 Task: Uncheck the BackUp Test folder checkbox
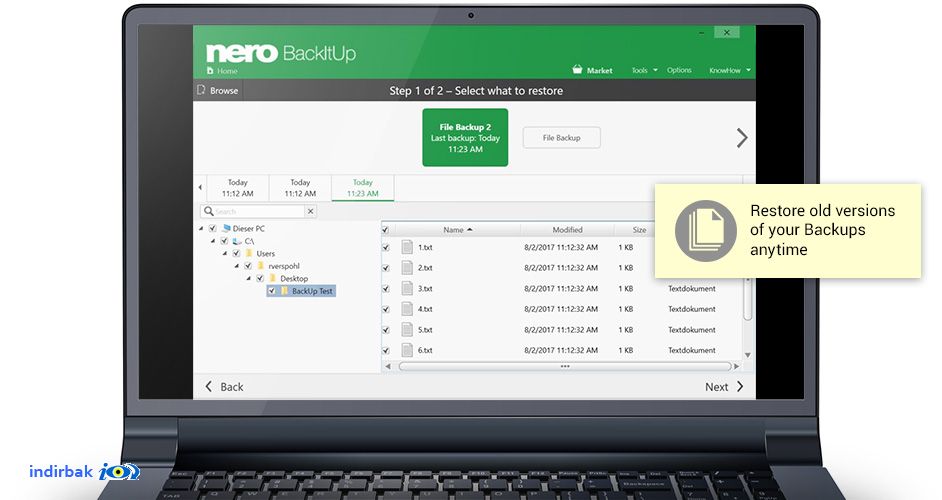[x=272, y=291]
